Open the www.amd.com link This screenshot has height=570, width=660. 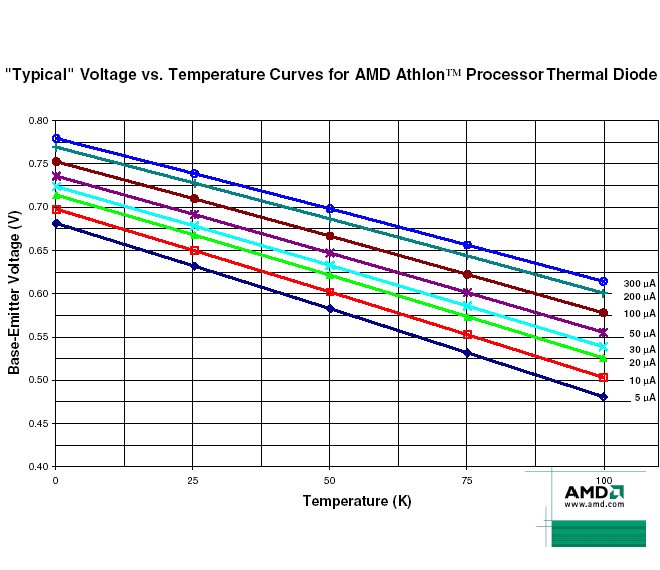tap(594, 504)
